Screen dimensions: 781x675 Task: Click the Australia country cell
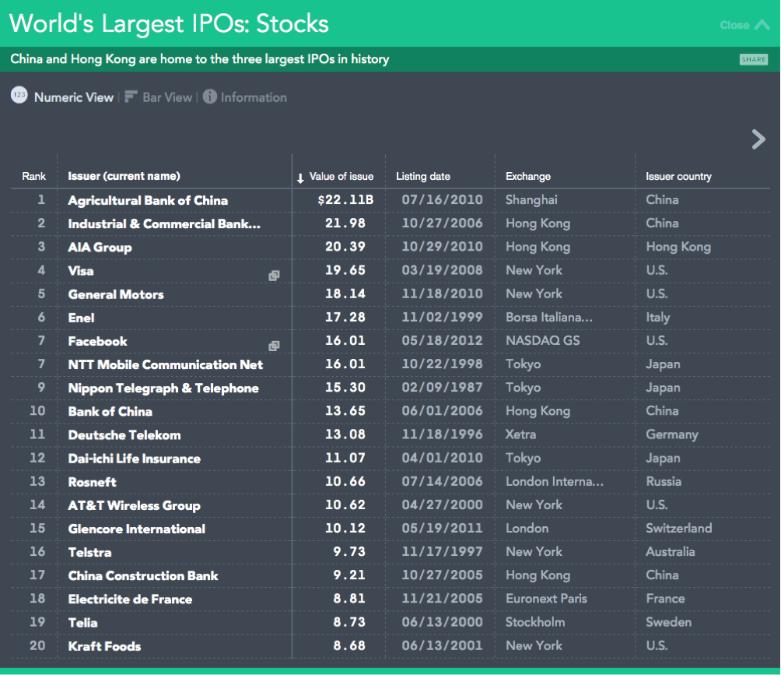670,551
